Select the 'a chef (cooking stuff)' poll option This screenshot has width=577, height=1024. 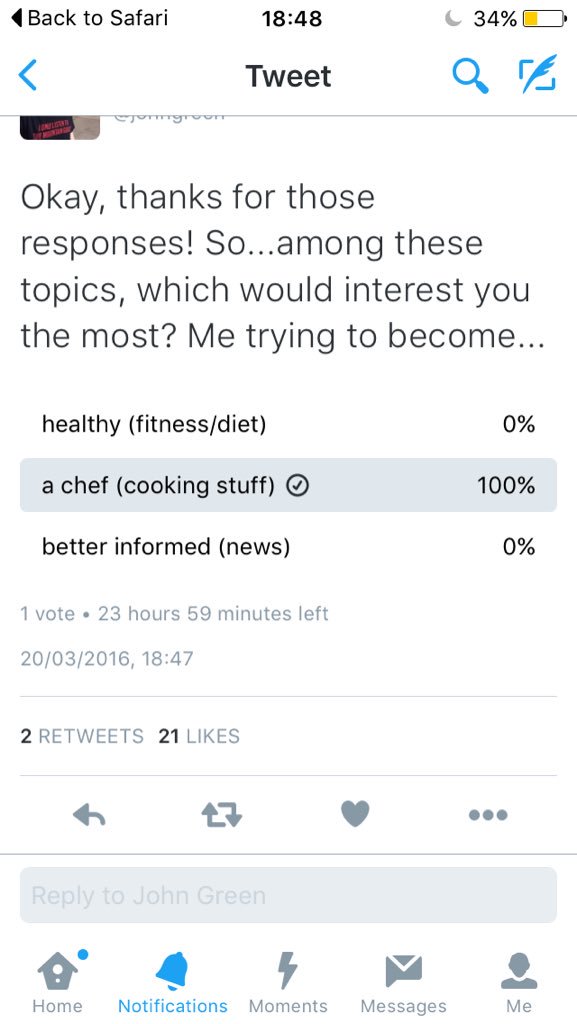288,485
